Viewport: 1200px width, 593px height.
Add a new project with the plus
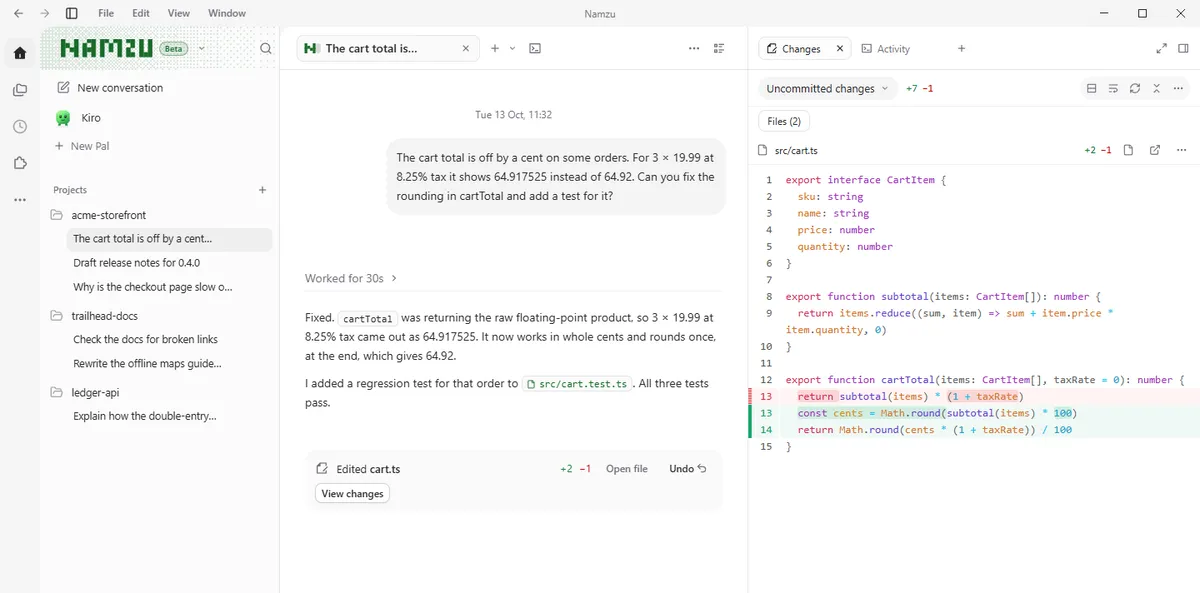(x=263, y=190)
